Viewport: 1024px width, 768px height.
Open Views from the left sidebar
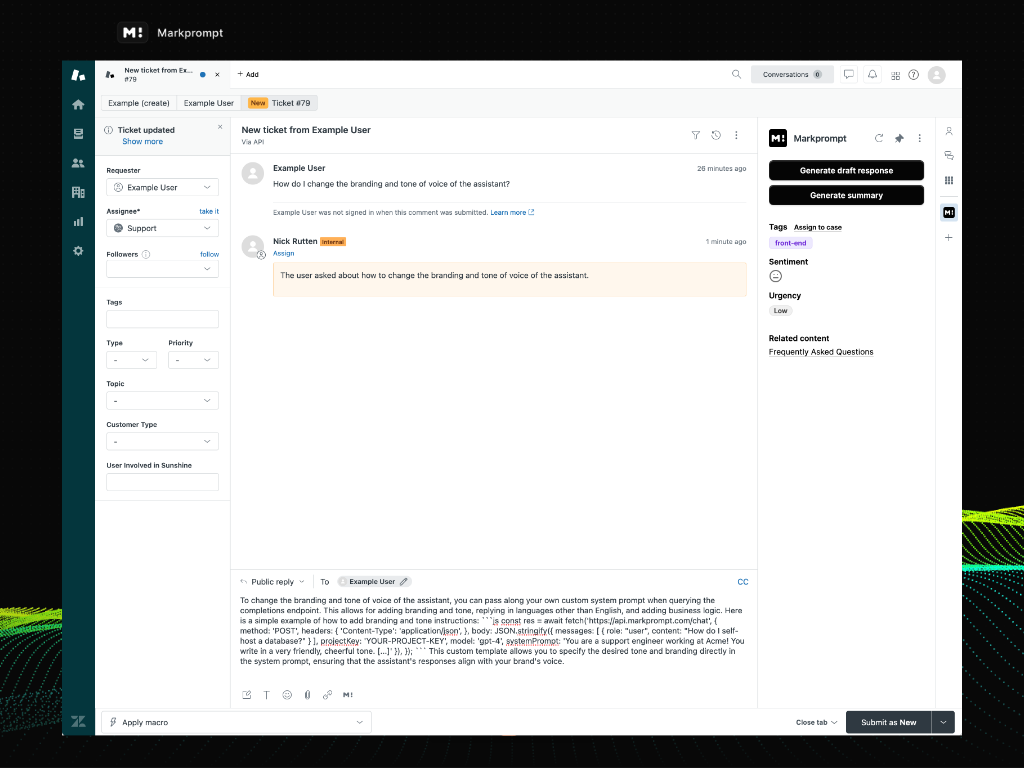point(78,134)
